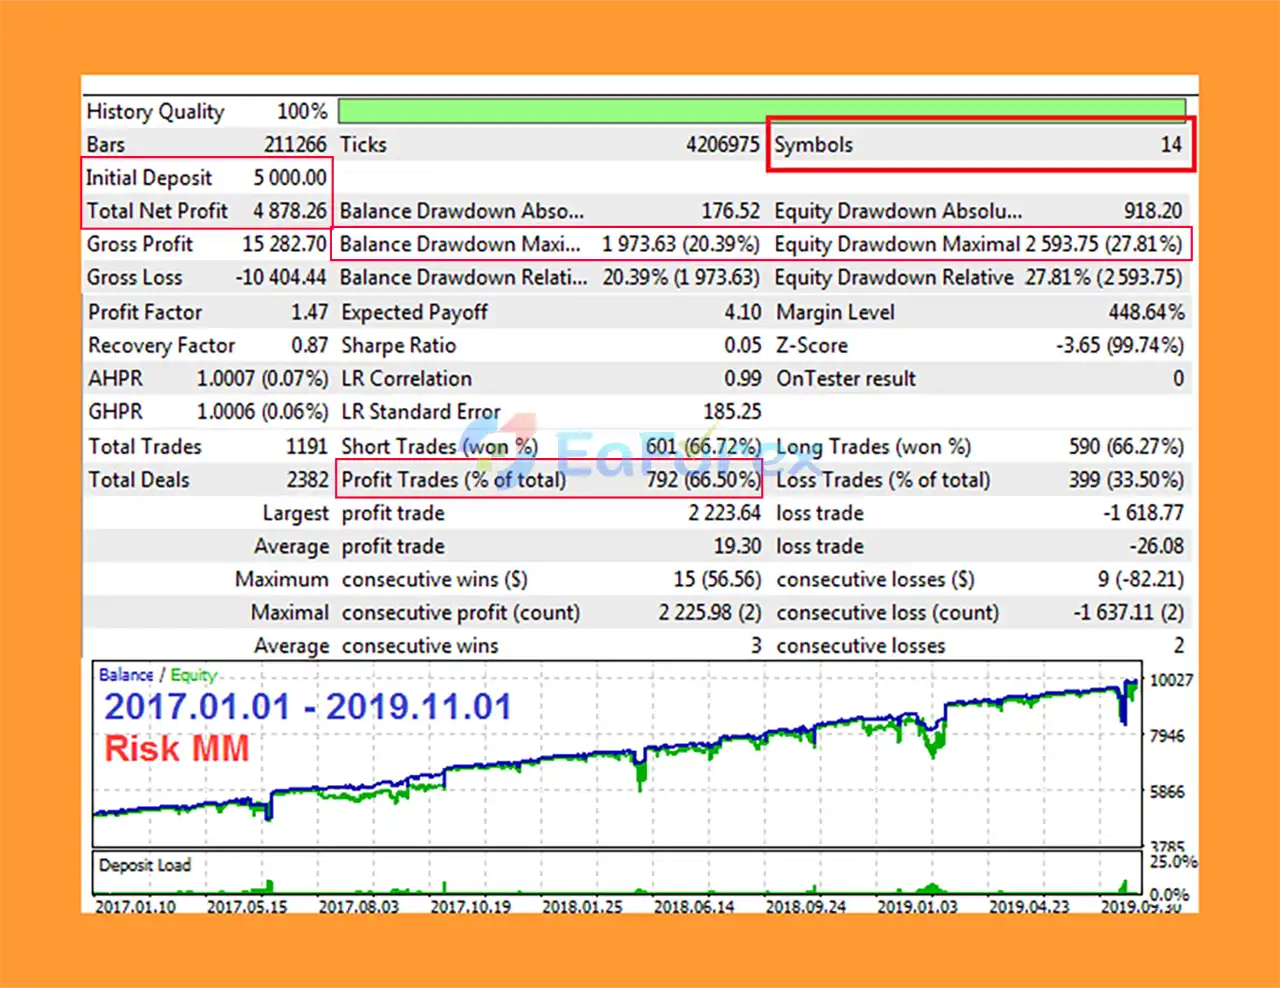
Task: Click the Deposit Load section header
Action: pos(144,865)
